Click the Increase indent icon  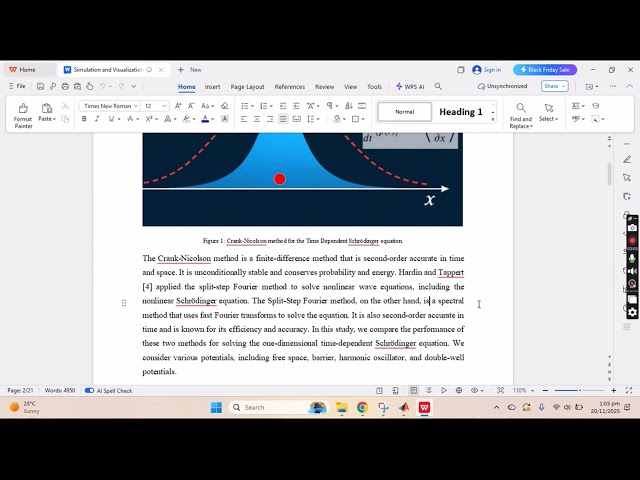(x=296, y=106)
